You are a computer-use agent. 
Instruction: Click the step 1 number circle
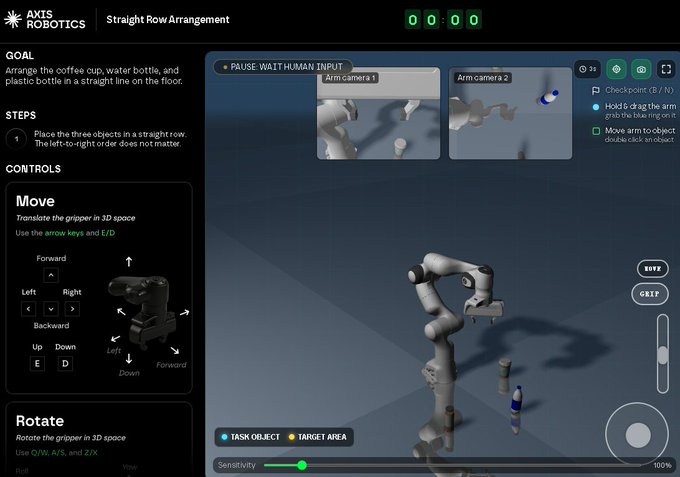tap(16, 139)
